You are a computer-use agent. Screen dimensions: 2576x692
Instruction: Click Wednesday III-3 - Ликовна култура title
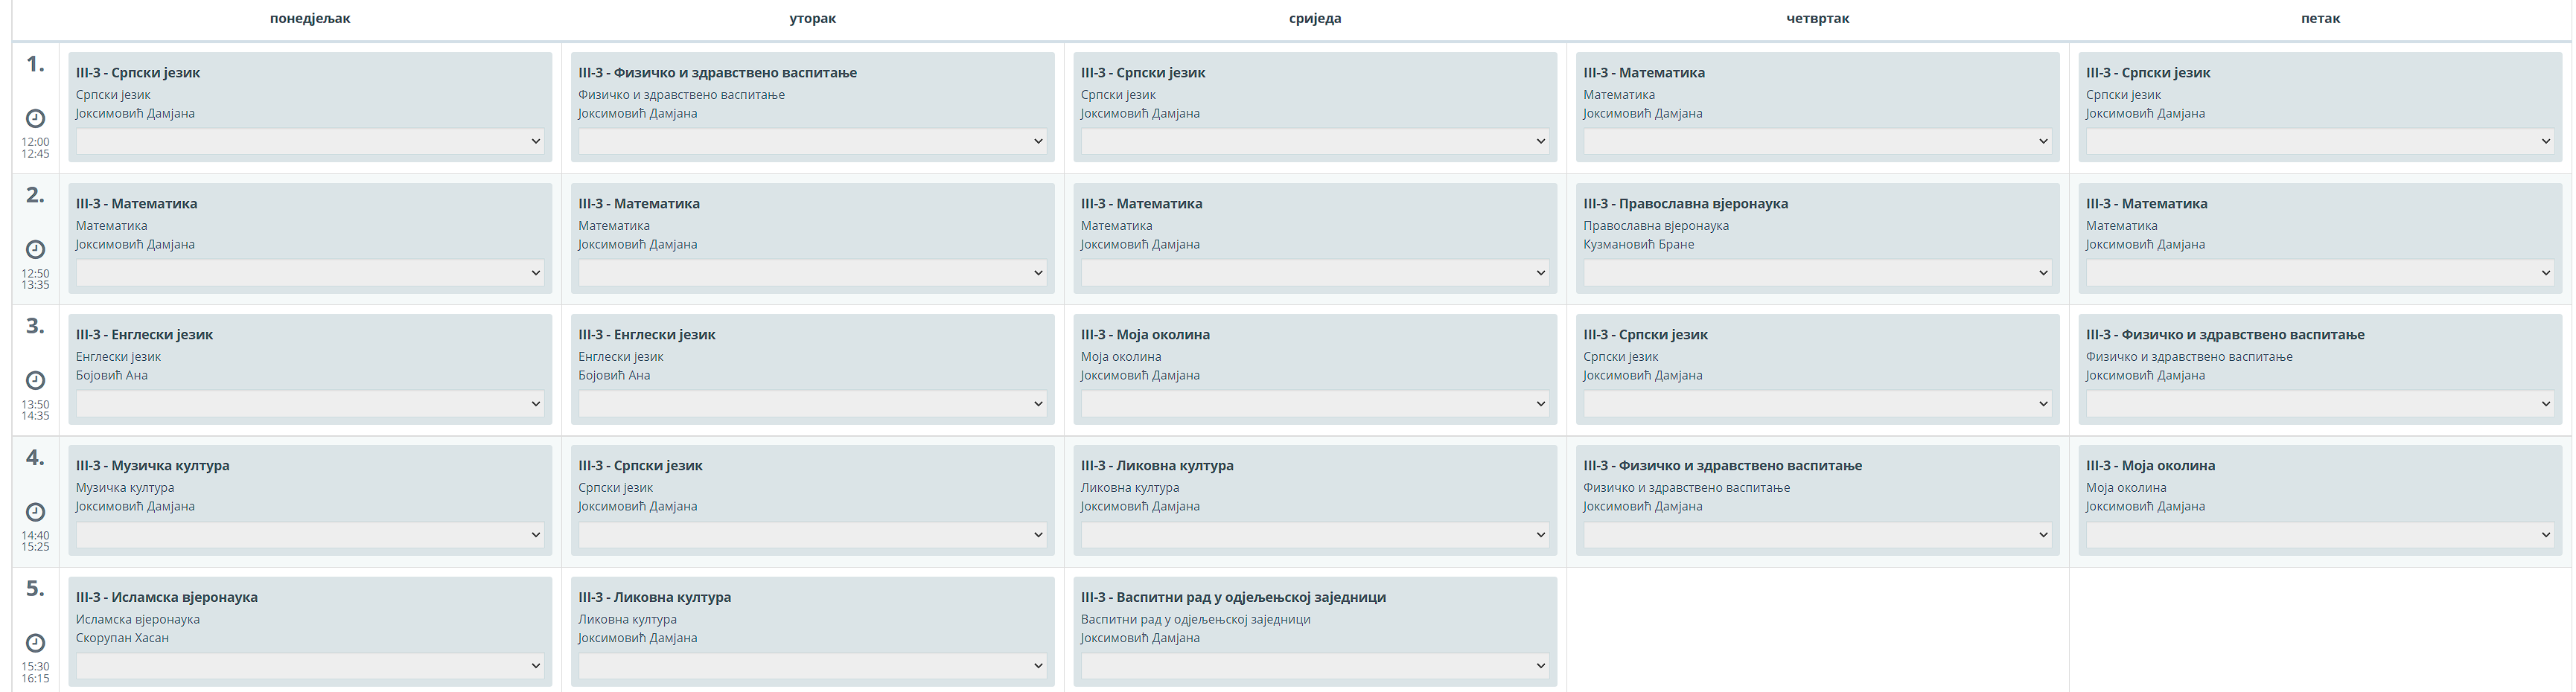(1157, 465)
